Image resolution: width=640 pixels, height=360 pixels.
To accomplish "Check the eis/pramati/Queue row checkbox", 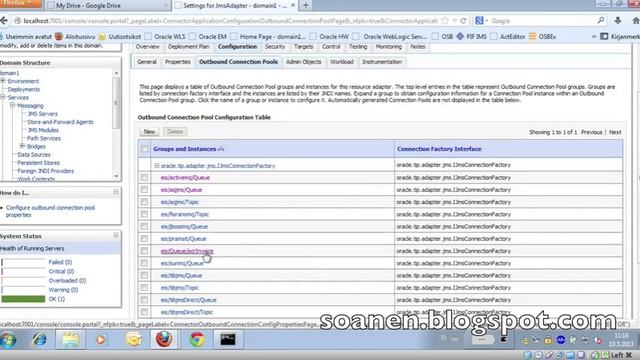I will point(144,239).
